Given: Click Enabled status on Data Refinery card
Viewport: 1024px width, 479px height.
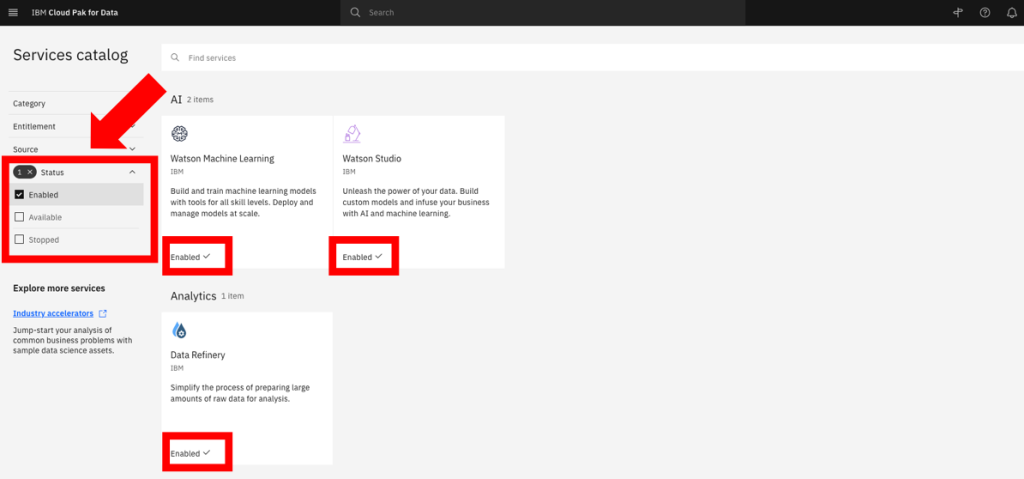Looking at the screenshot, I should tap(190, 453).
